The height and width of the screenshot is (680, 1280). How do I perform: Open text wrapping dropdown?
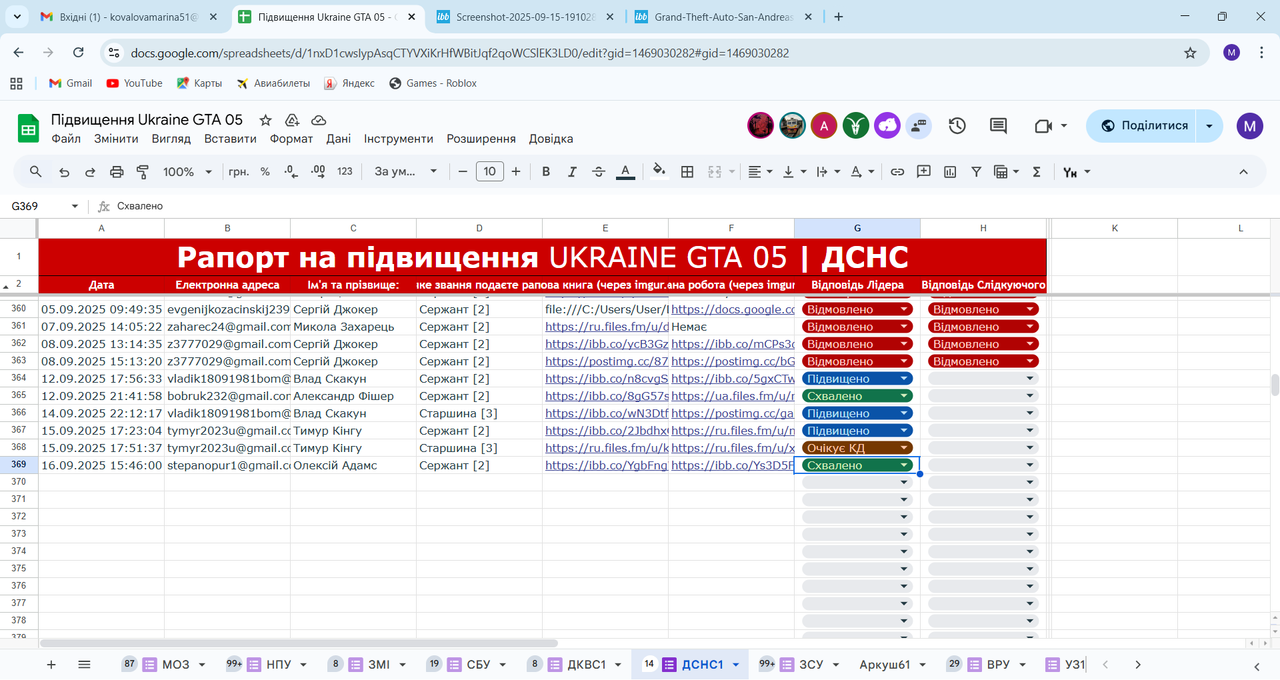(x=828, y=172)
